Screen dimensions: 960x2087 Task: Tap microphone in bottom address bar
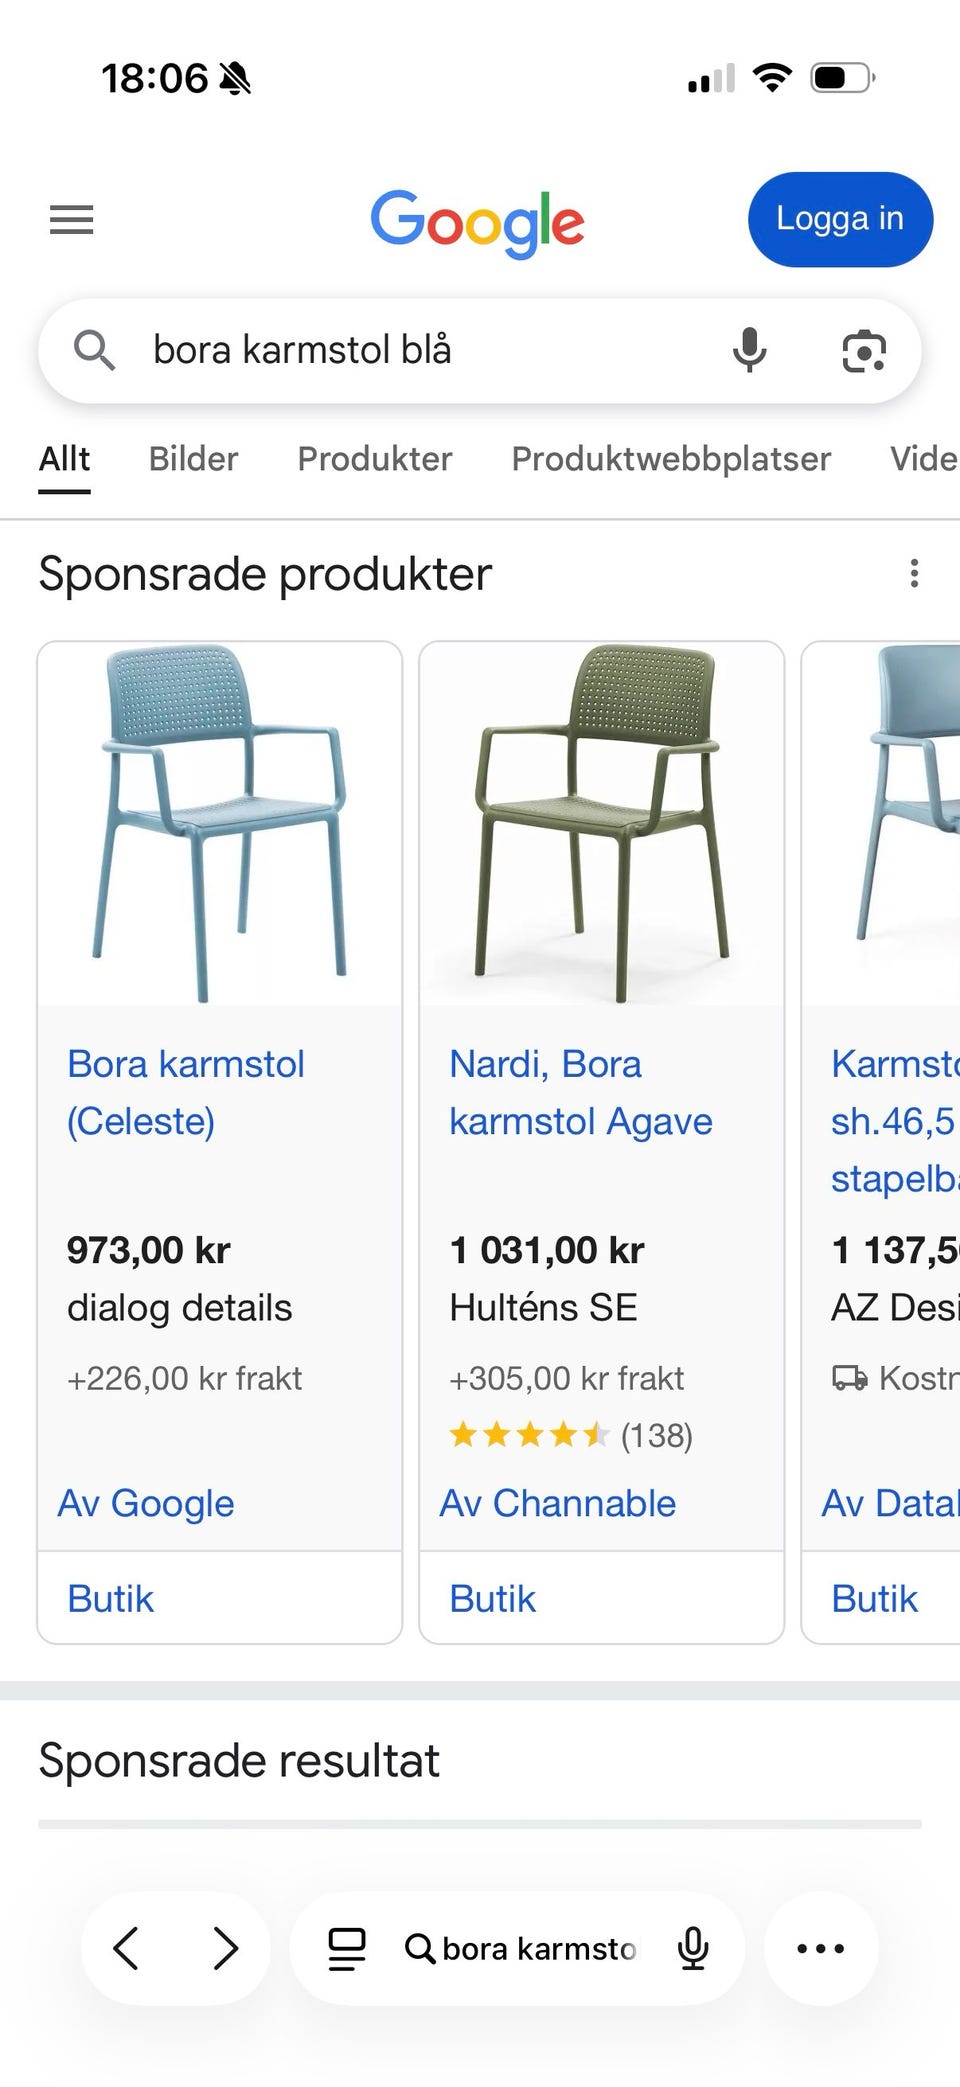tap(693, 1948)
